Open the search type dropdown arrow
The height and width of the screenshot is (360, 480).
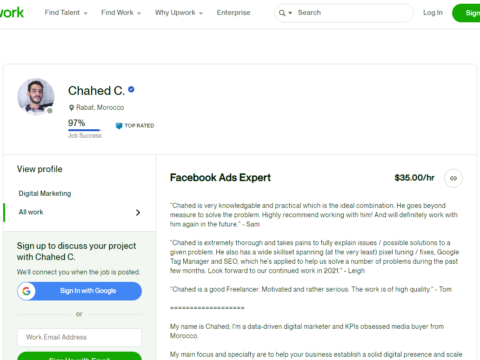pyautogui.click(x=290, y=13)
